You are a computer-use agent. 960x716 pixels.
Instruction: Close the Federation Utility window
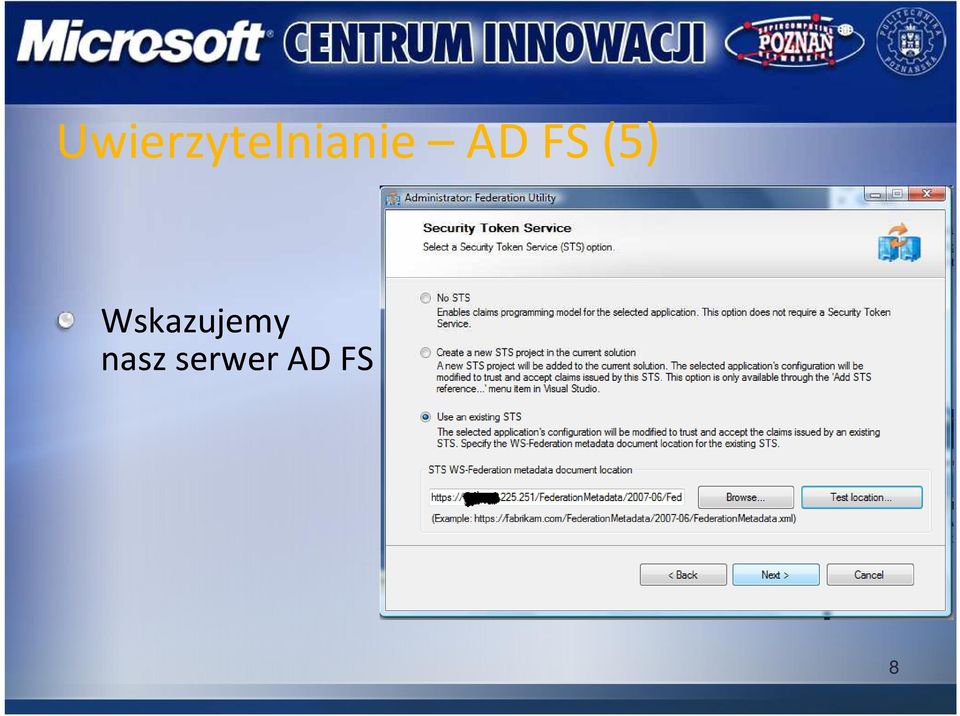[927, 195]
